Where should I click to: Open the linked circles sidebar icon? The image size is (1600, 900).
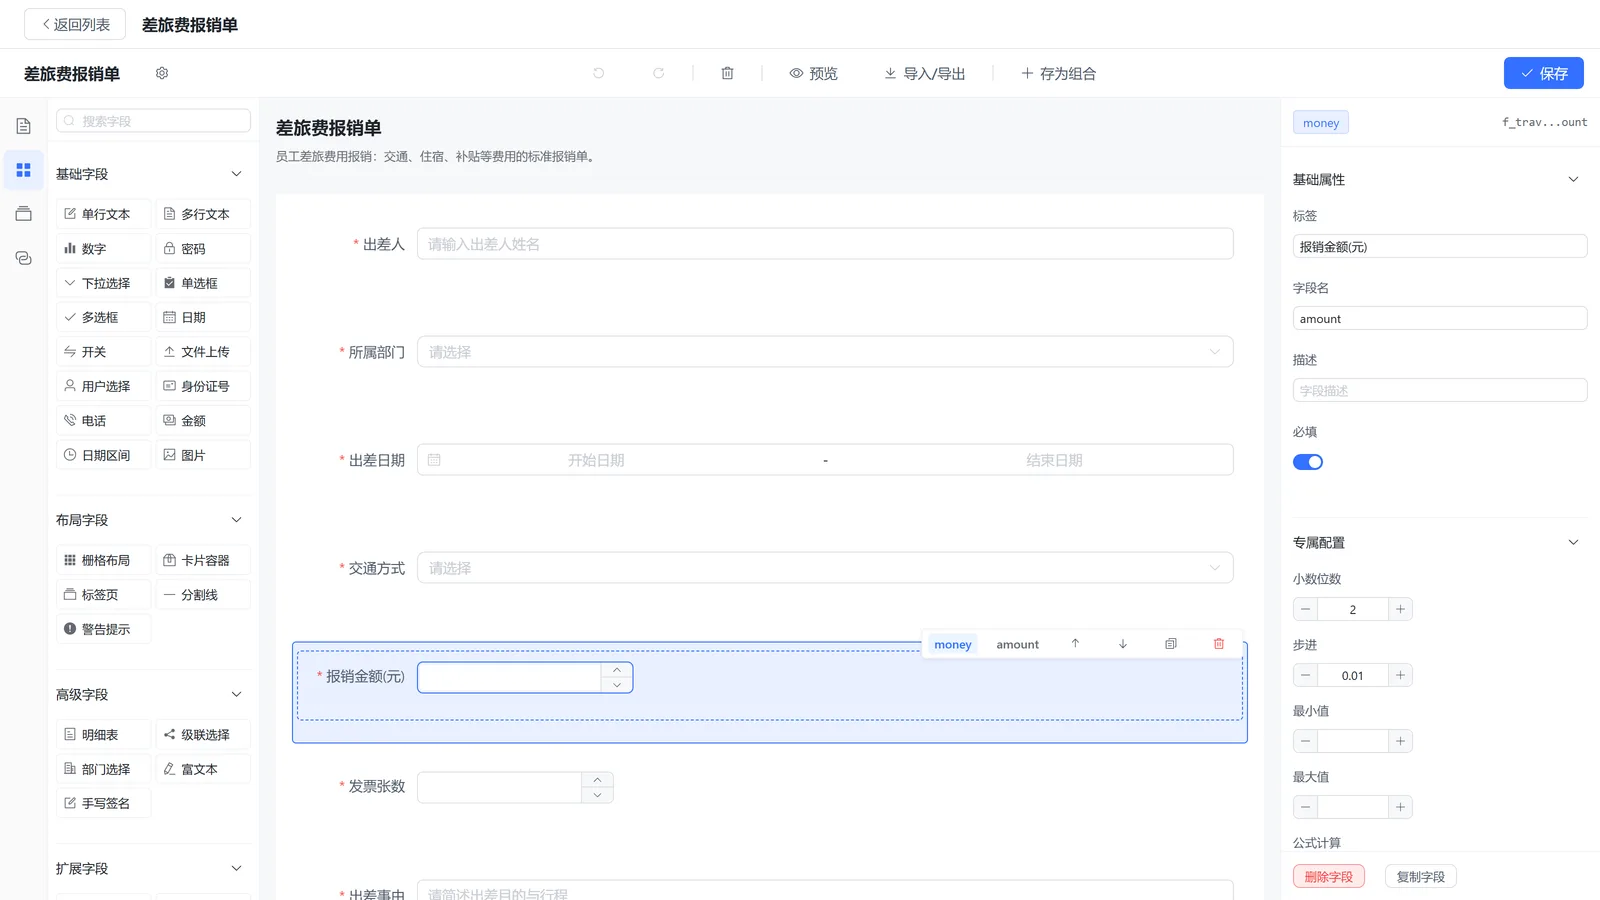(x=24, y=258)
